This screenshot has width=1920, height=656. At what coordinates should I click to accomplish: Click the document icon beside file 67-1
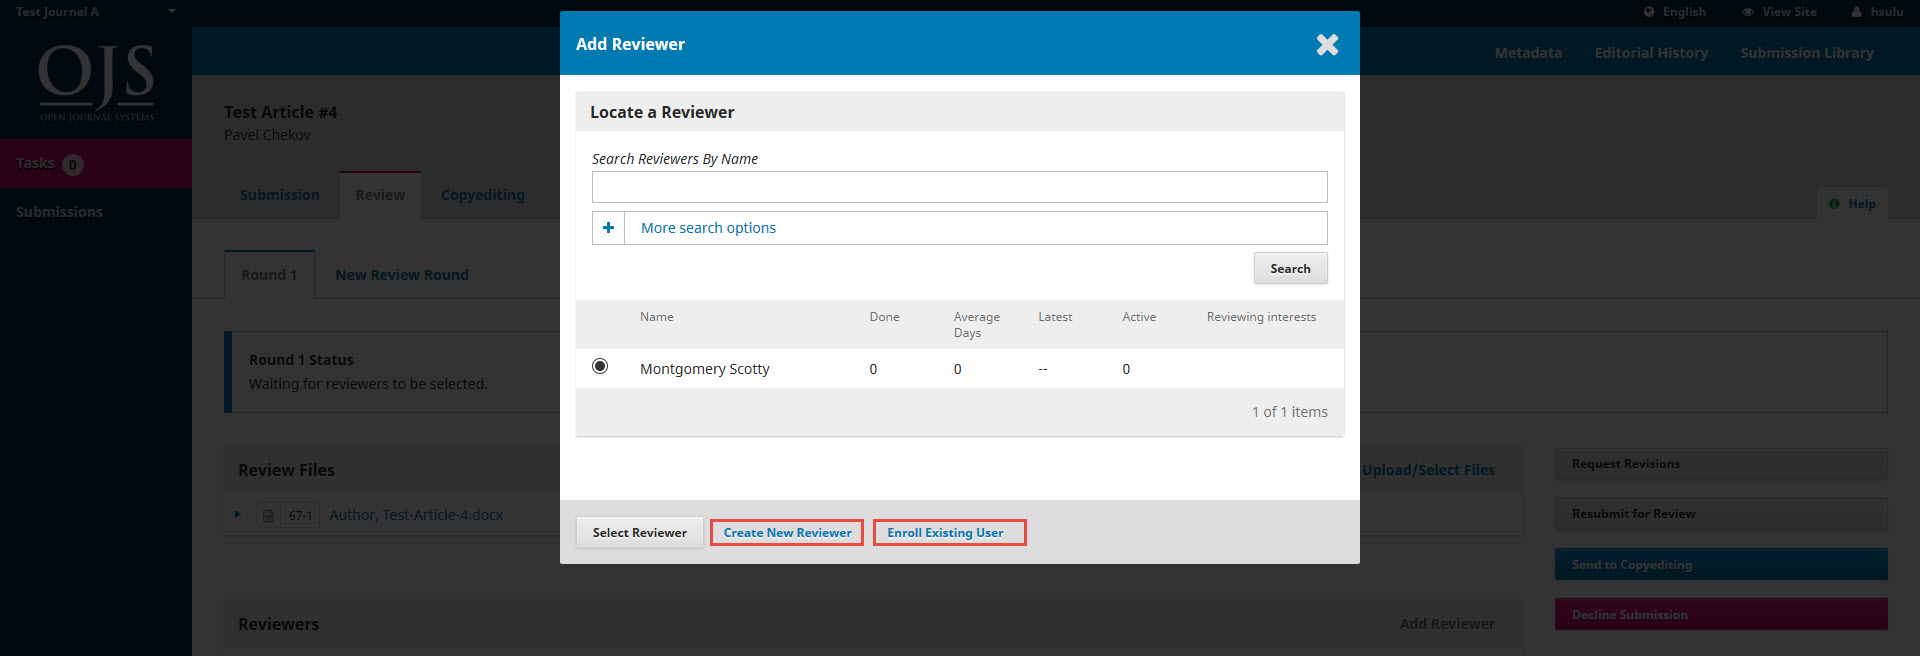[x=268, y=515]
